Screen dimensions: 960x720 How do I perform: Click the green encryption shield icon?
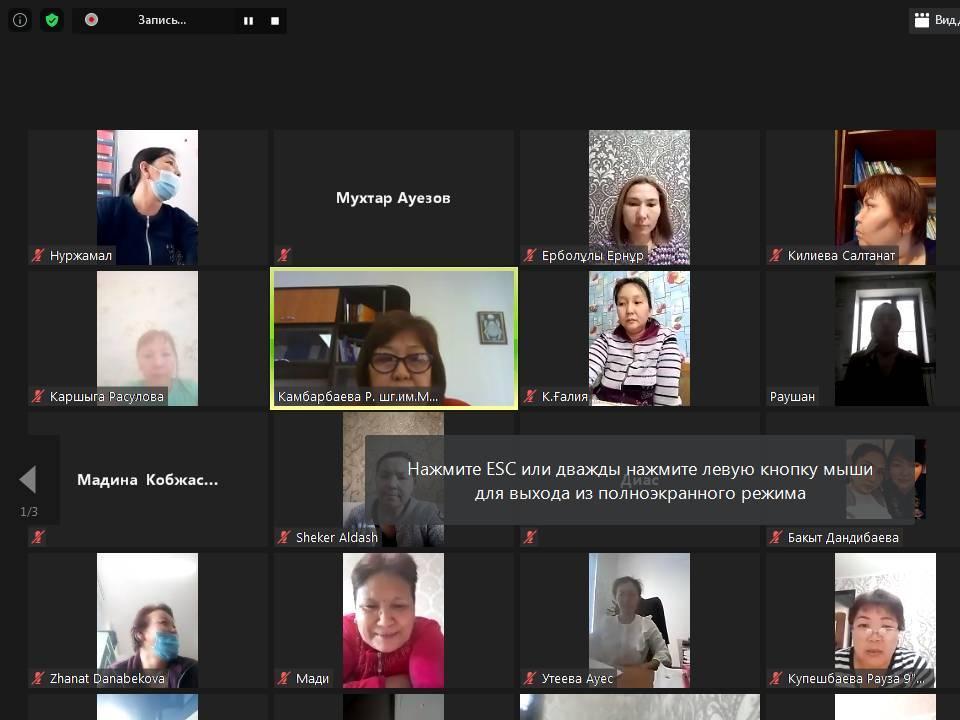52,20
